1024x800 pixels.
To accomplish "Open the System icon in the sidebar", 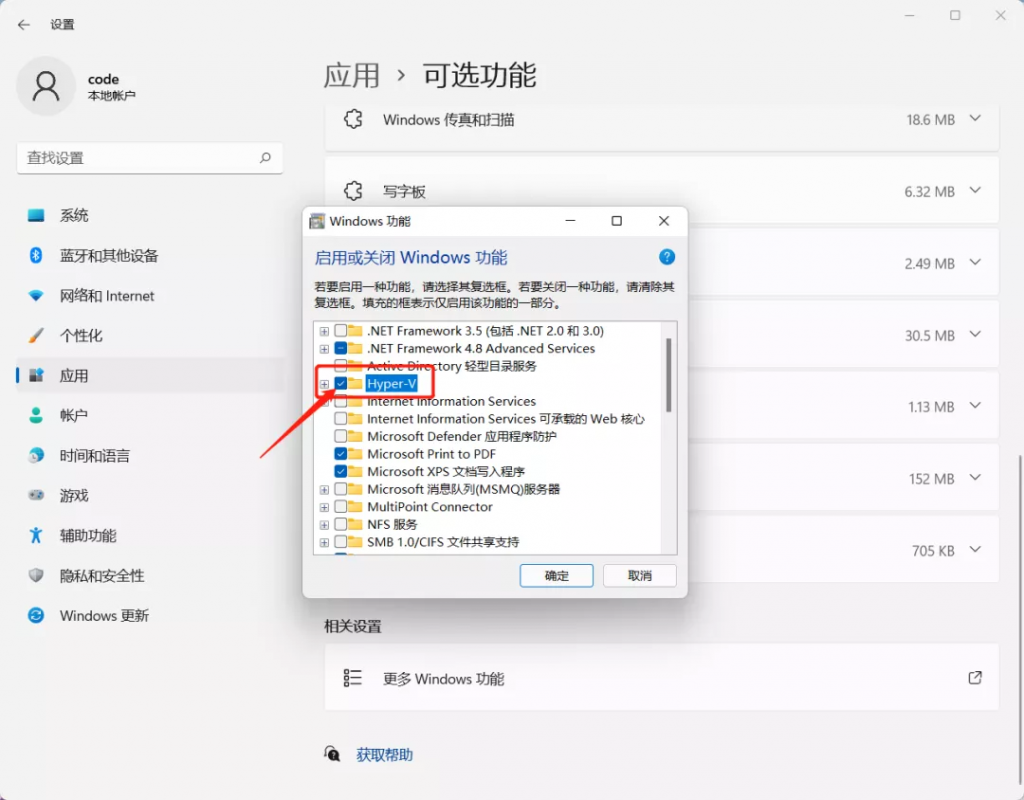I will 36,216.
